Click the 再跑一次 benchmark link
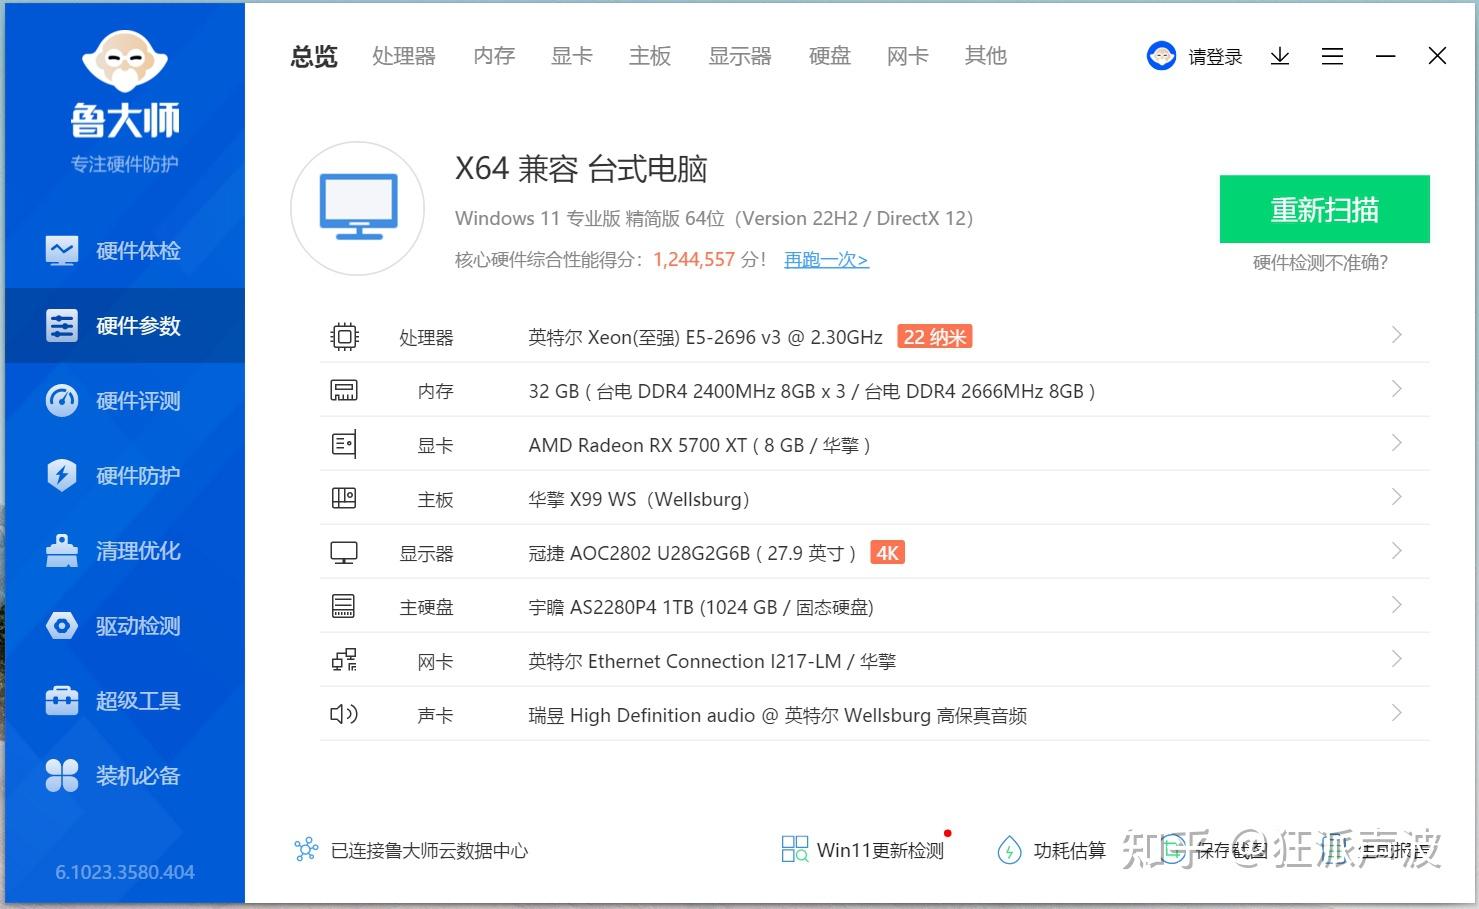Screen dimensions: 1479x909 (825, 259)
